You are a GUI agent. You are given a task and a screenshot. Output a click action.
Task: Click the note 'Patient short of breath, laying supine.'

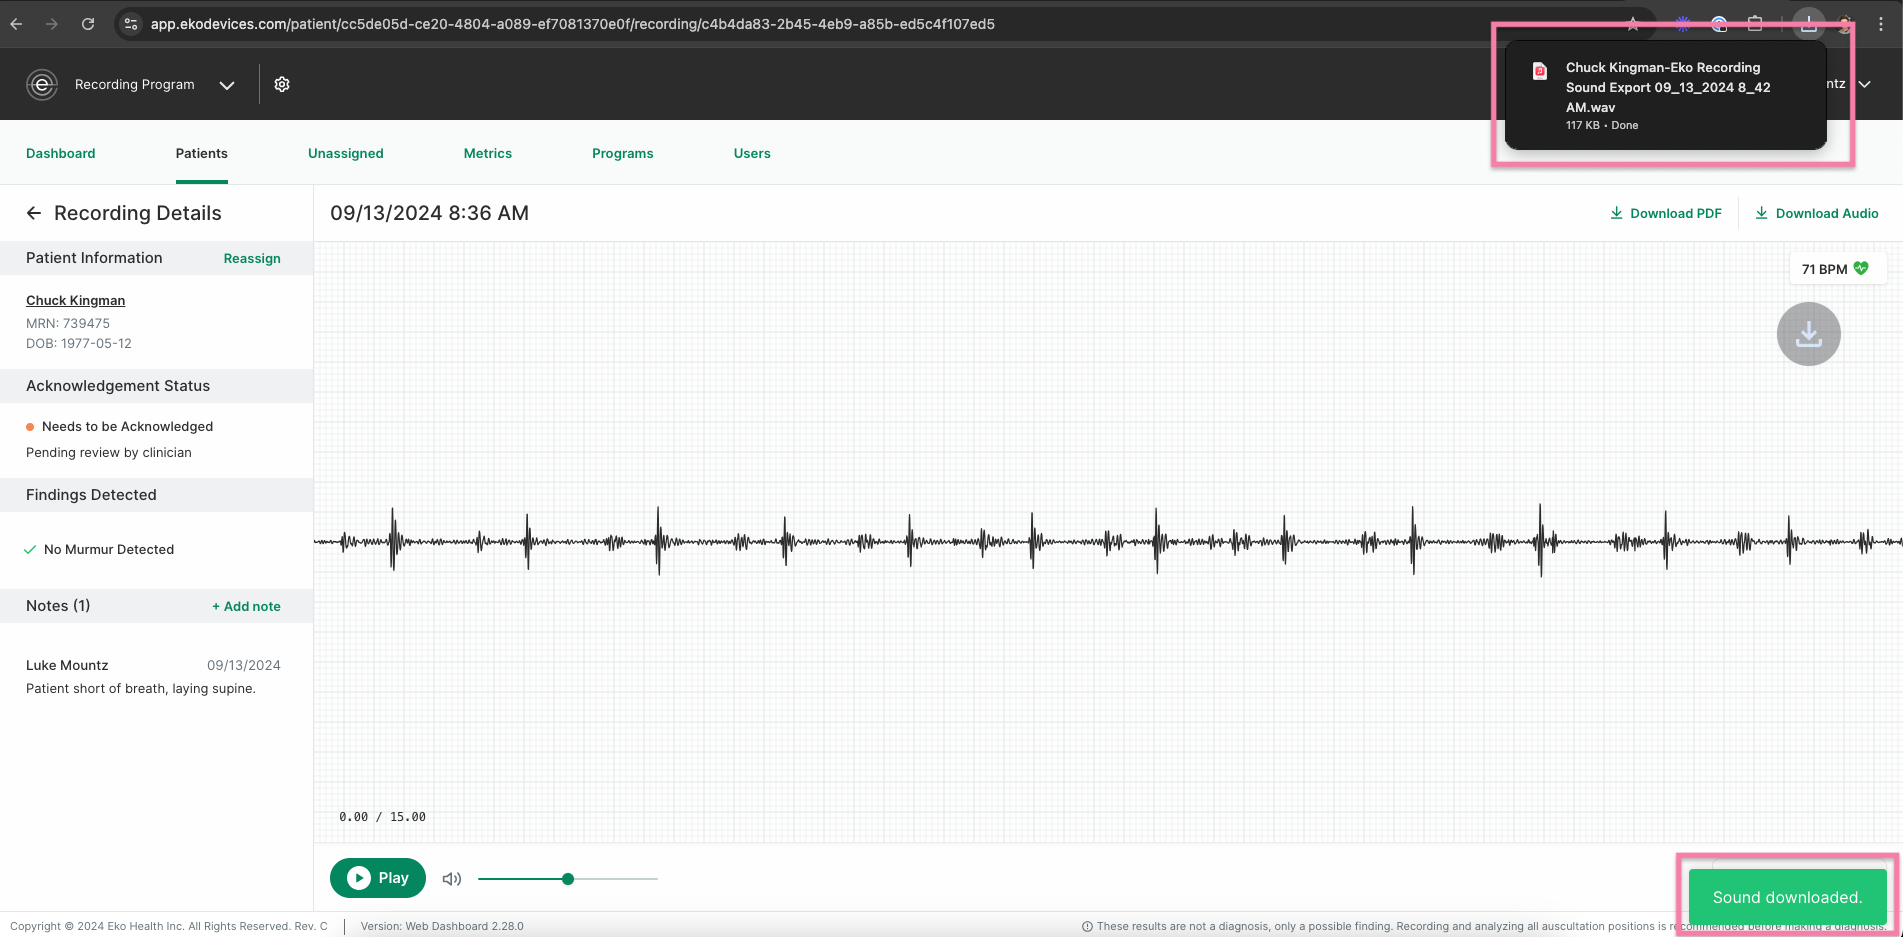pos(141,688)
